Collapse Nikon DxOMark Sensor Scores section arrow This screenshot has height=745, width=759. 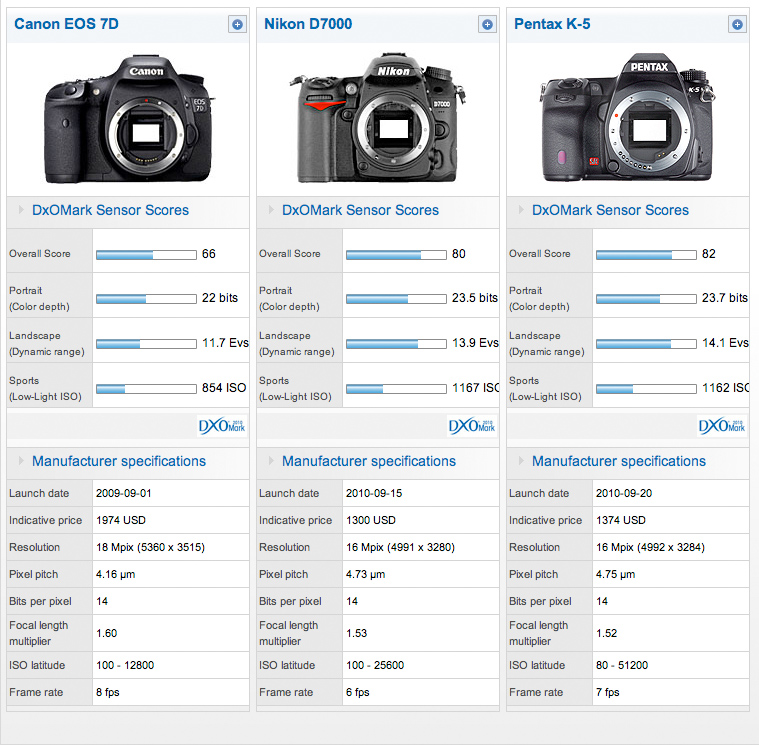point(271,210)
